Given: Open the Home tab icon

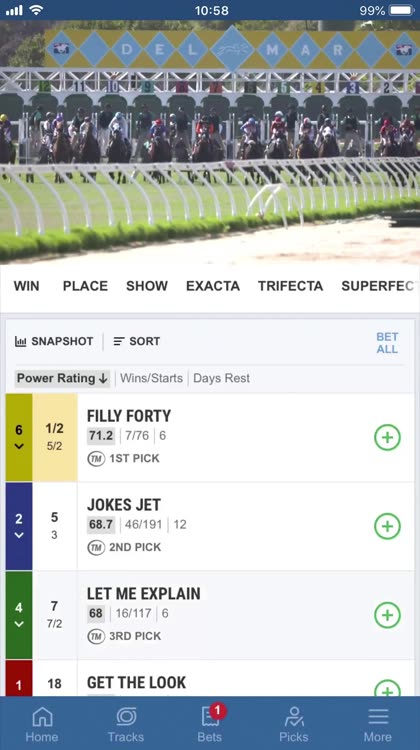Looking at the screenshot, I should (x=42, y=717).
